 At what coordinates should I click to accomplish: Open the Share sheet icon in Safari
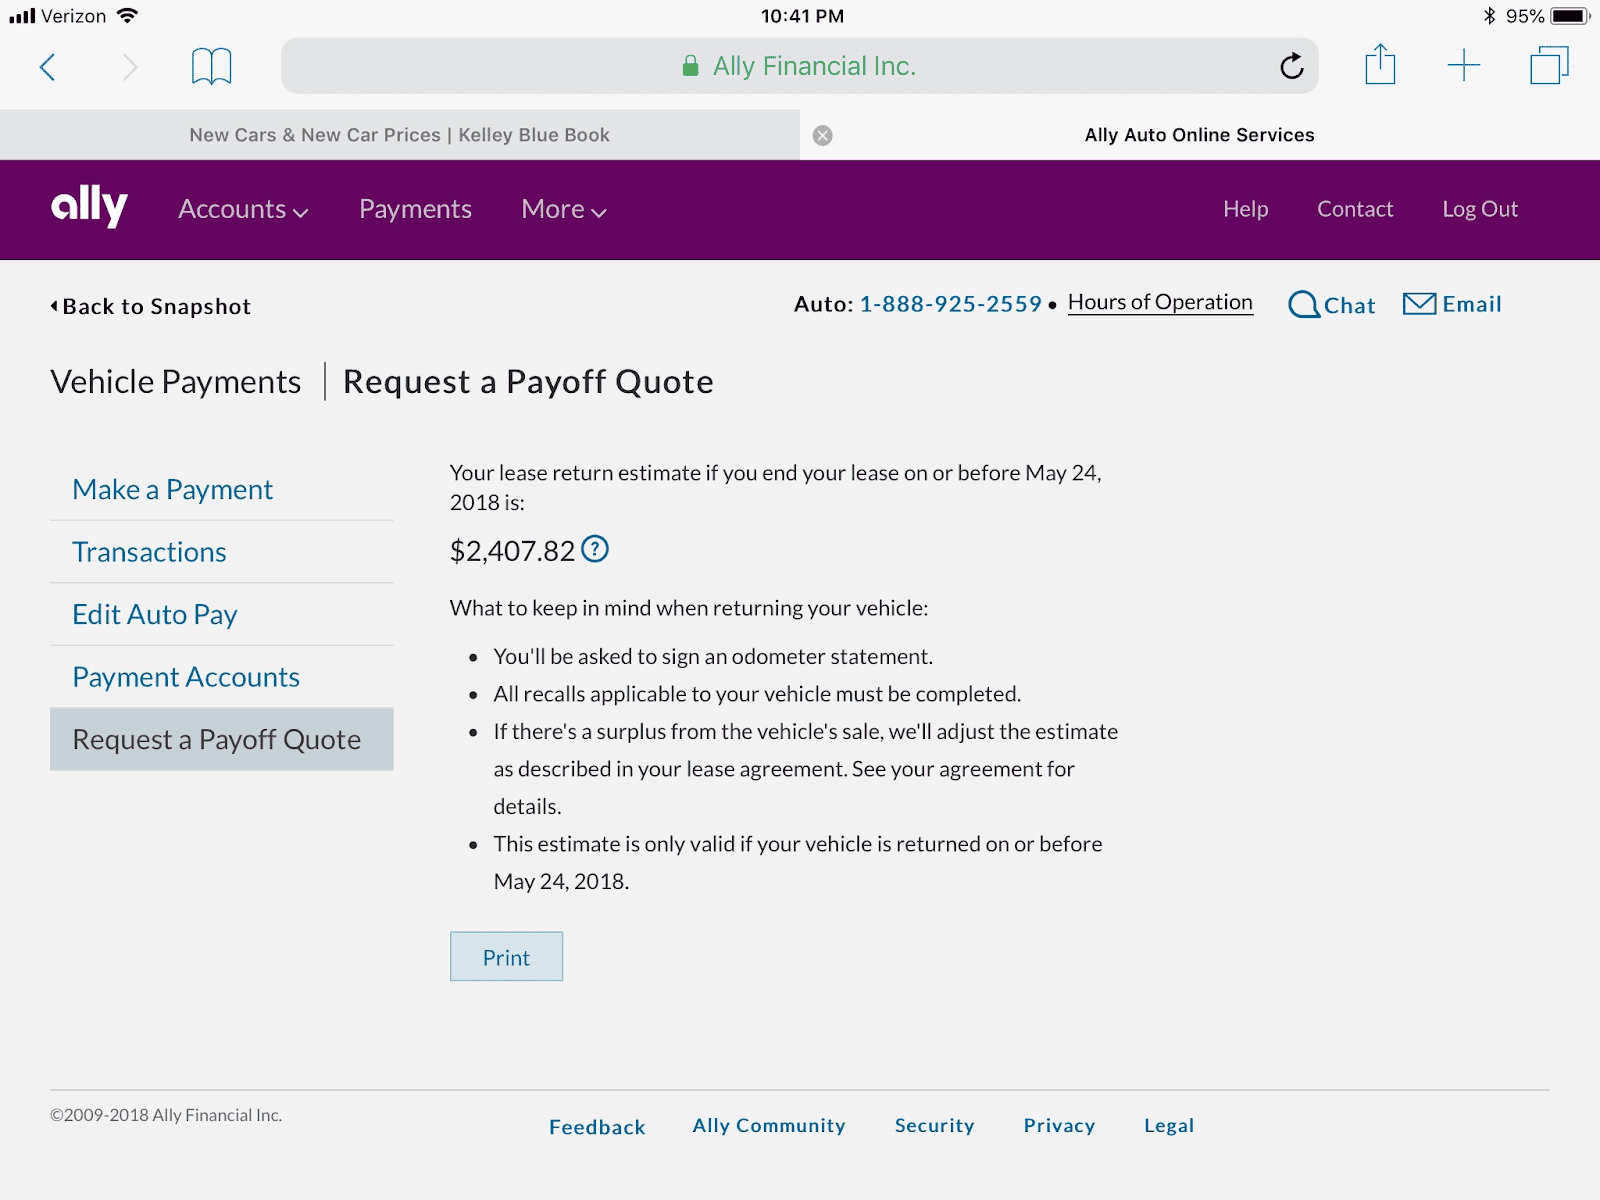(1380, 65)
